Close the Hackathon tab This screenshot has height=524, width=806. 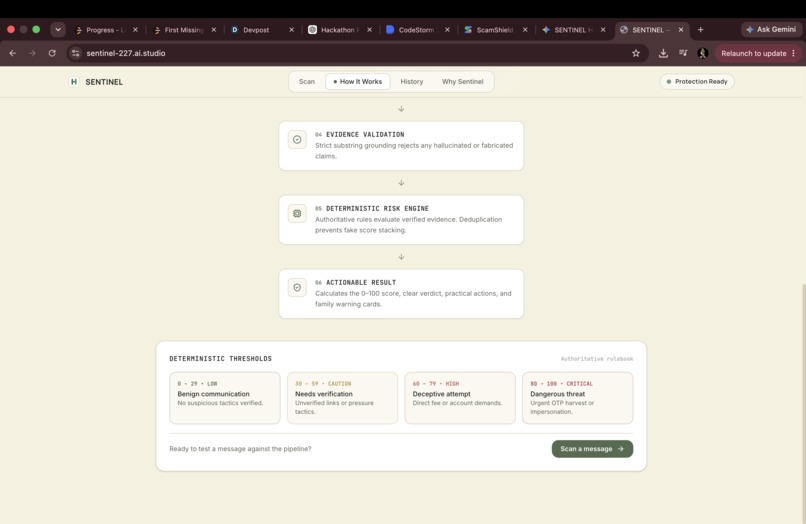pos(369,30)
